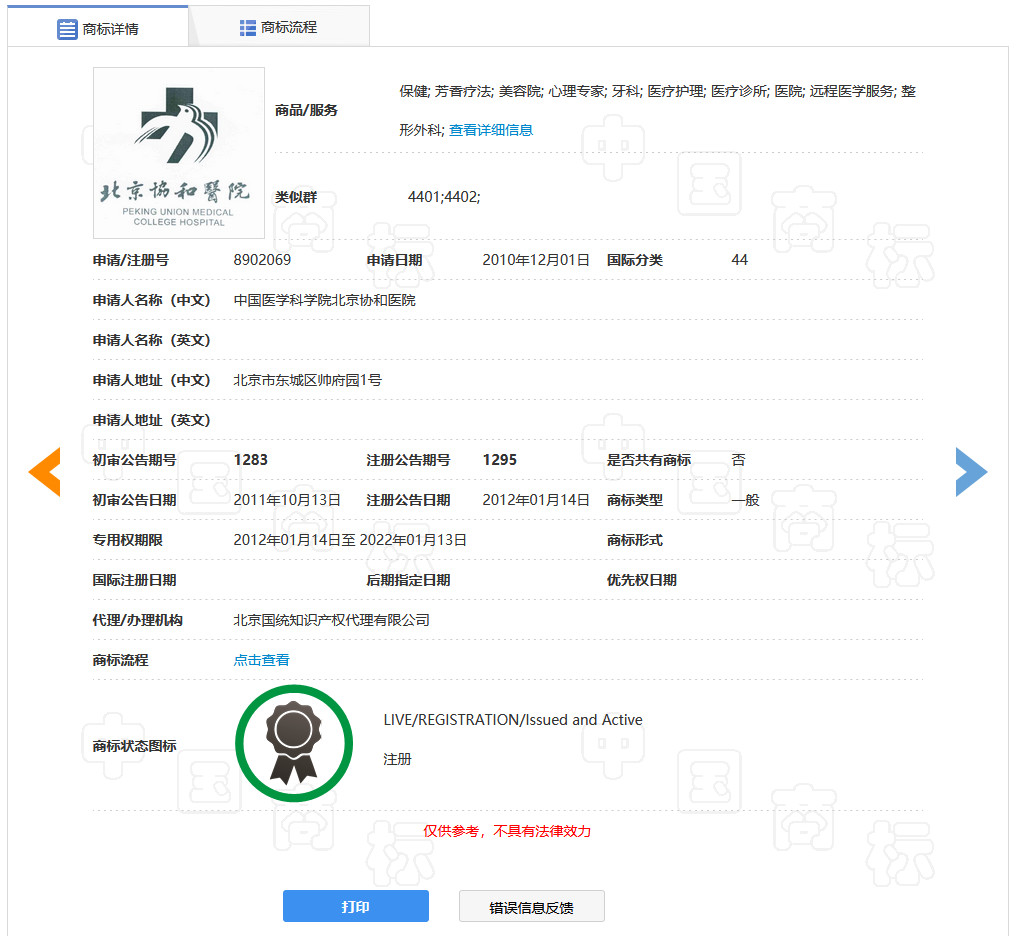Select LIVE/REGISTRATION/Issued and Active status text
1016x936 pixels.
pos(513,720)
